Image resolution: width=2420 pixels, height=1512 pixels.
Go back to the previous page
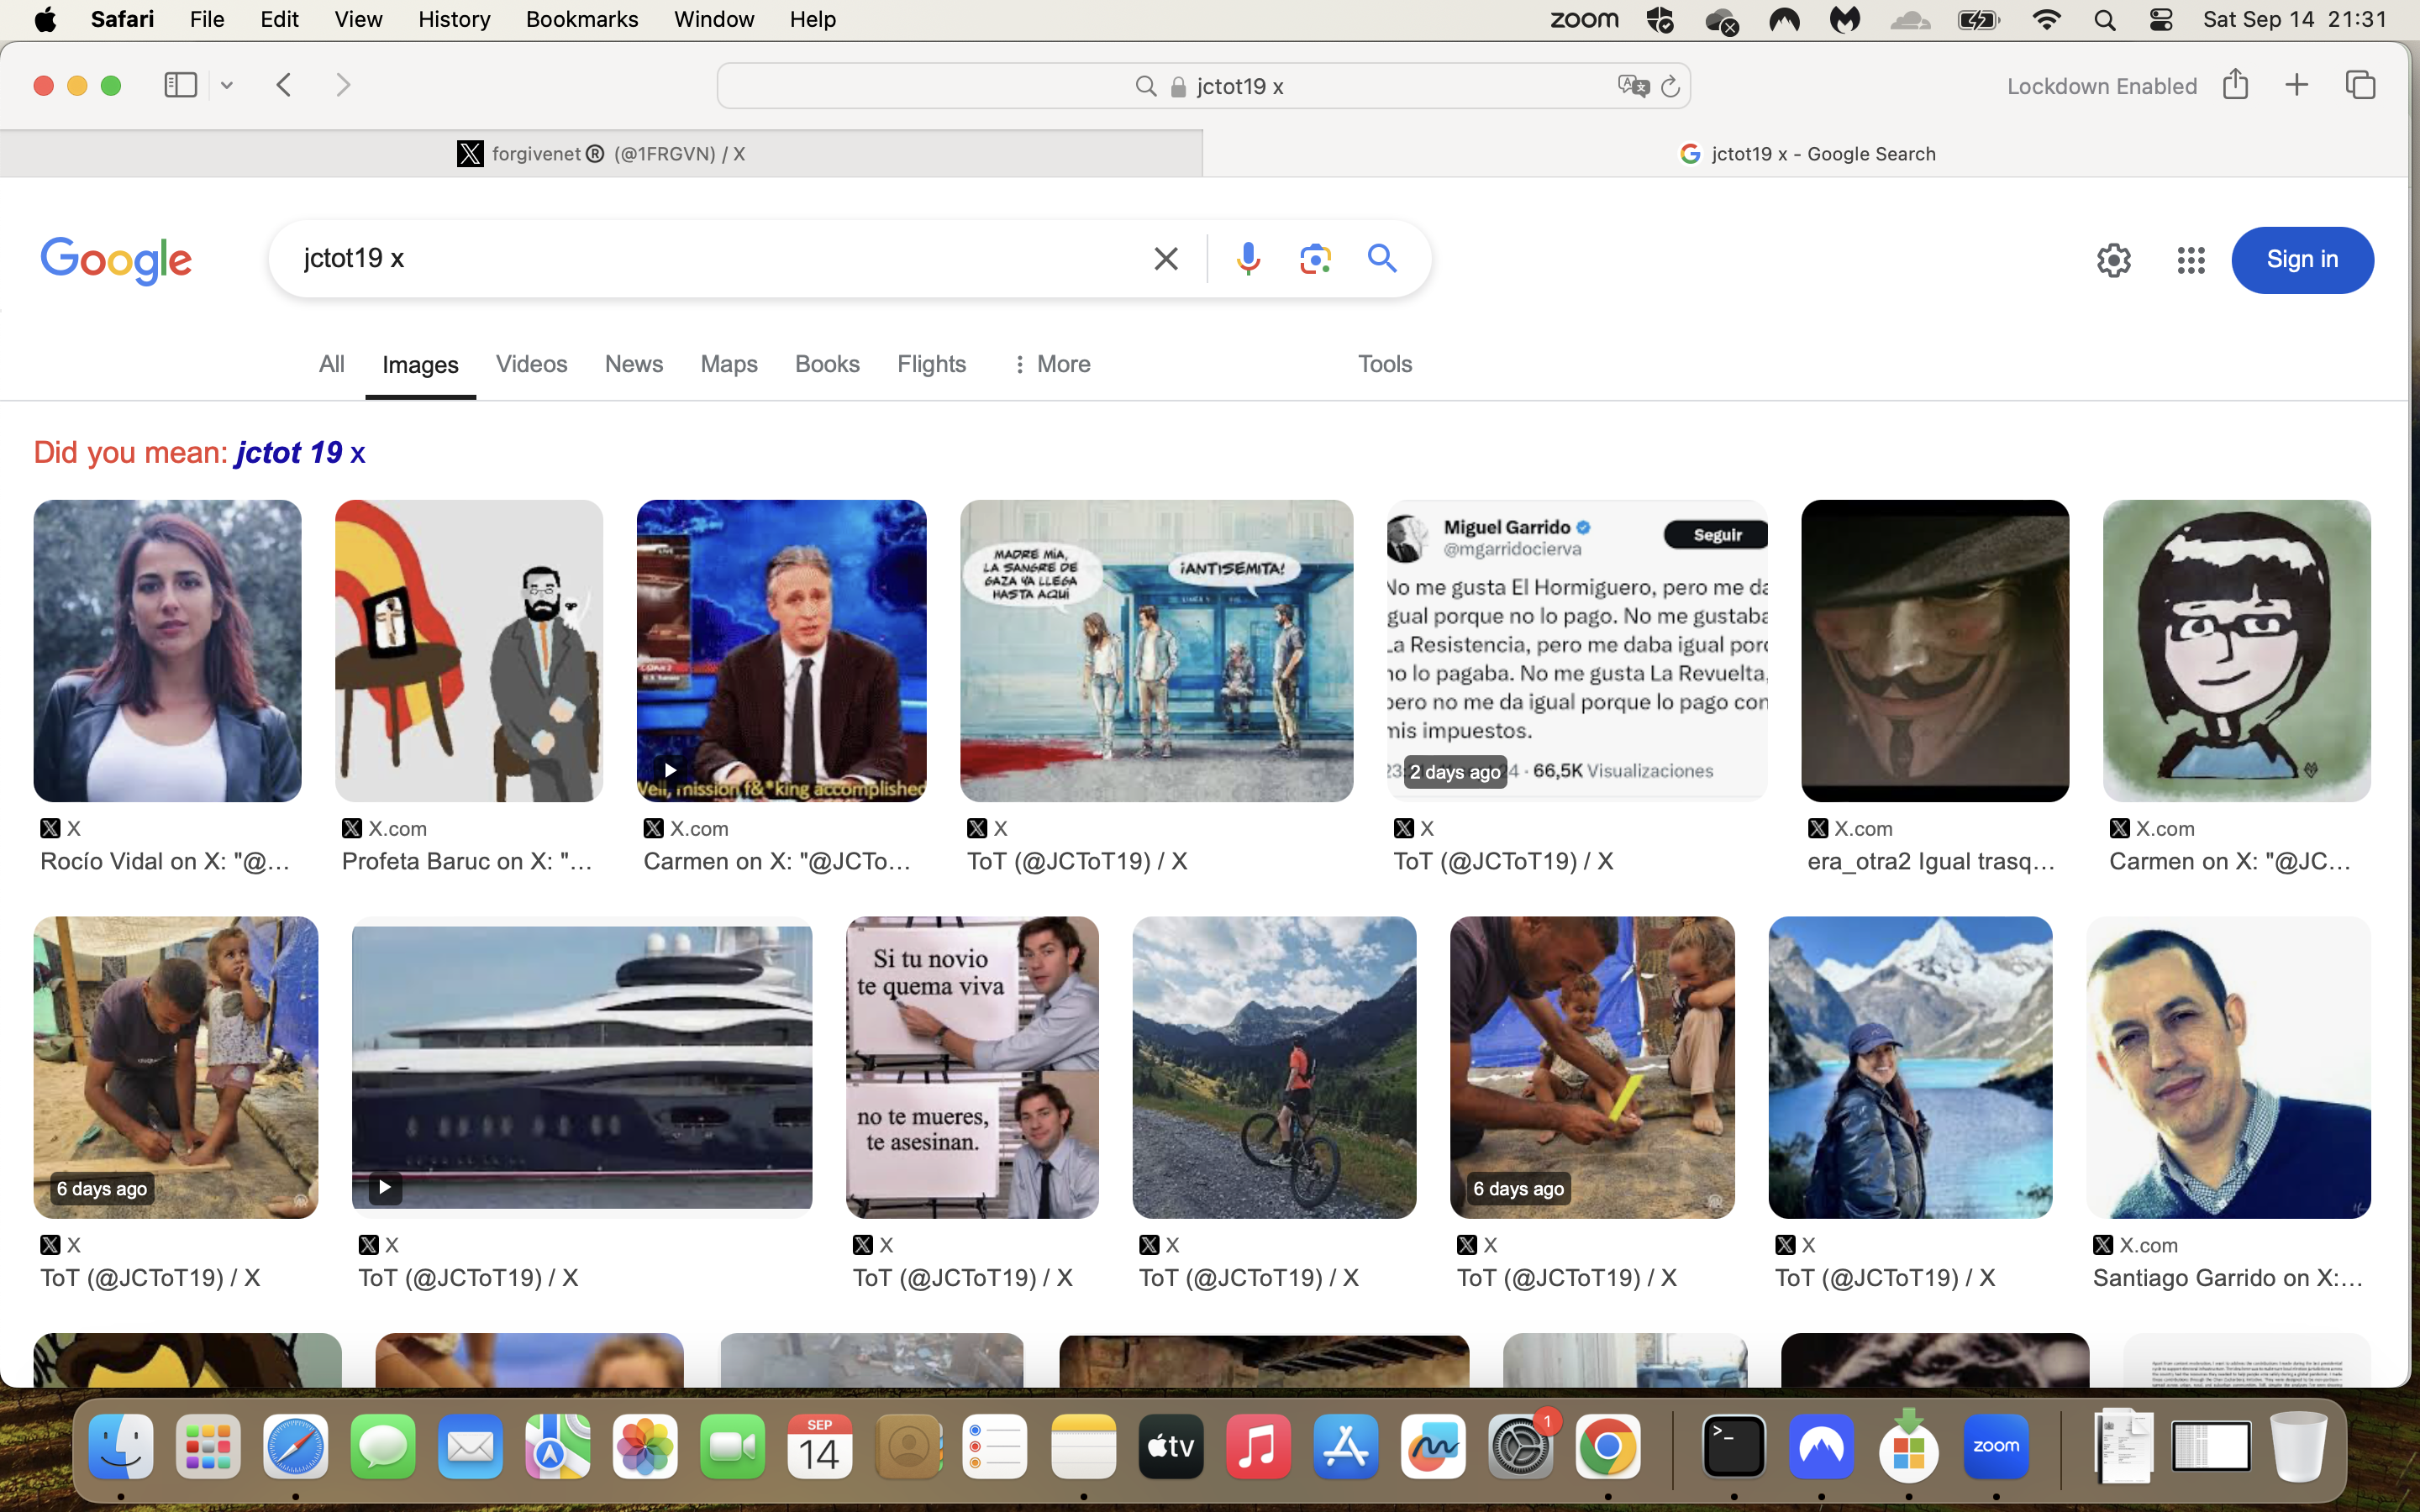tap(284, 85)
